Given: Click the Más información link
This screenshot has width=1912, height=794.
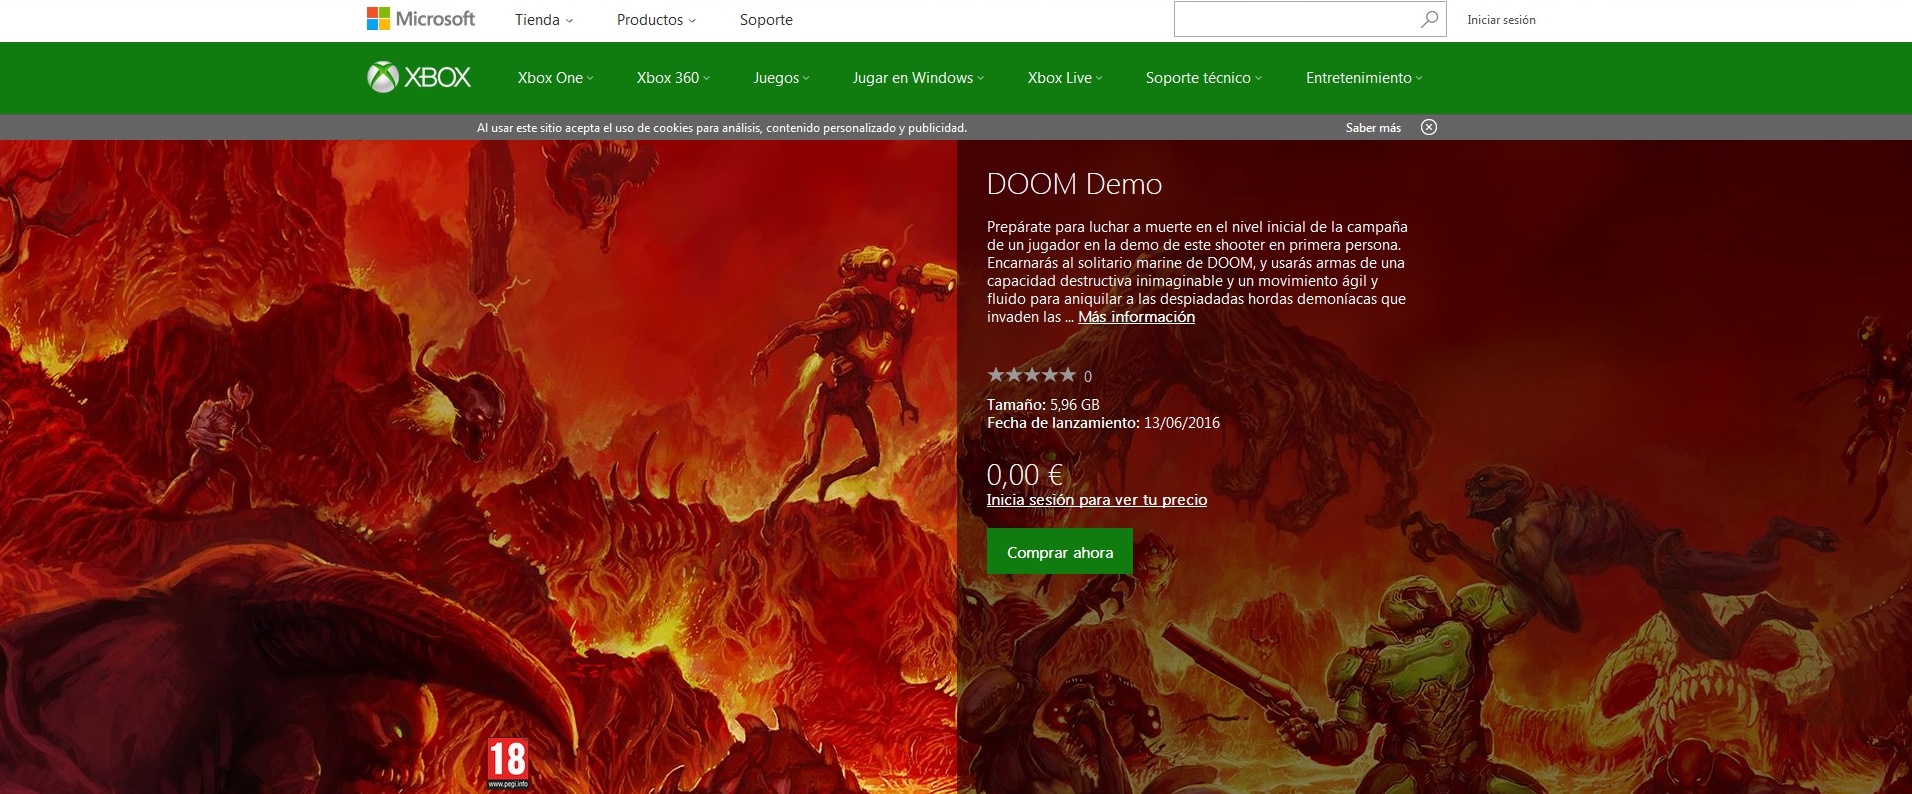Looking at the screenshot, I should click(x=1136, y=317).
